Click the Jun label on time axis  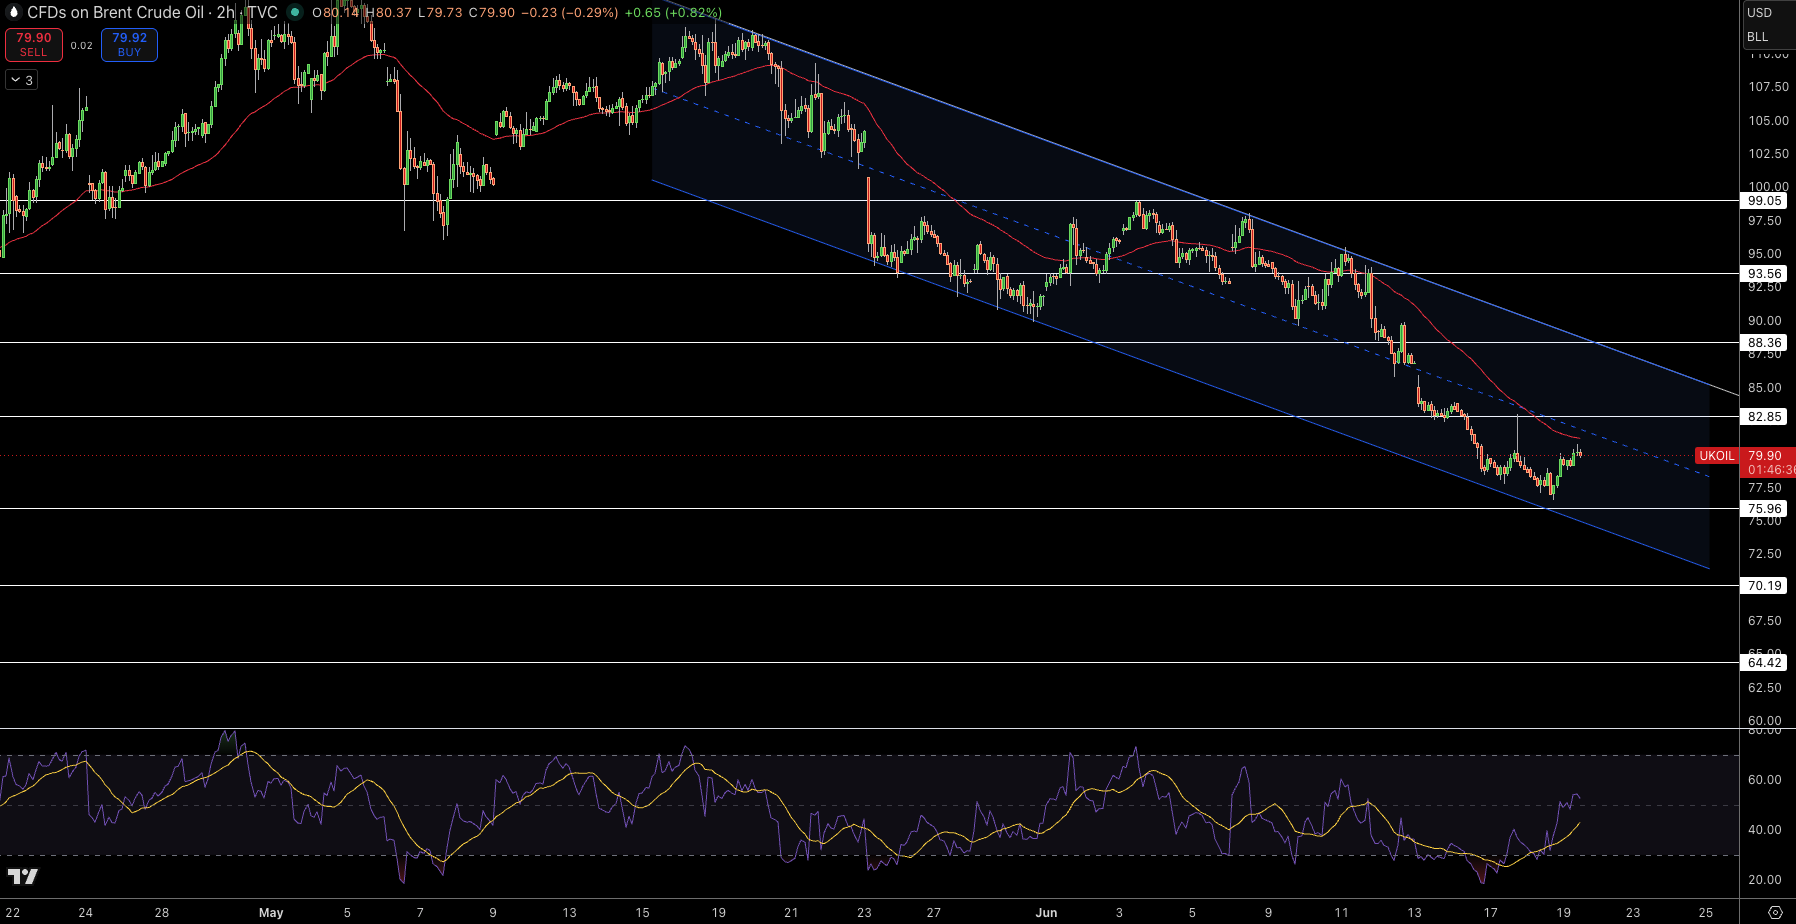pos(1046,913)
